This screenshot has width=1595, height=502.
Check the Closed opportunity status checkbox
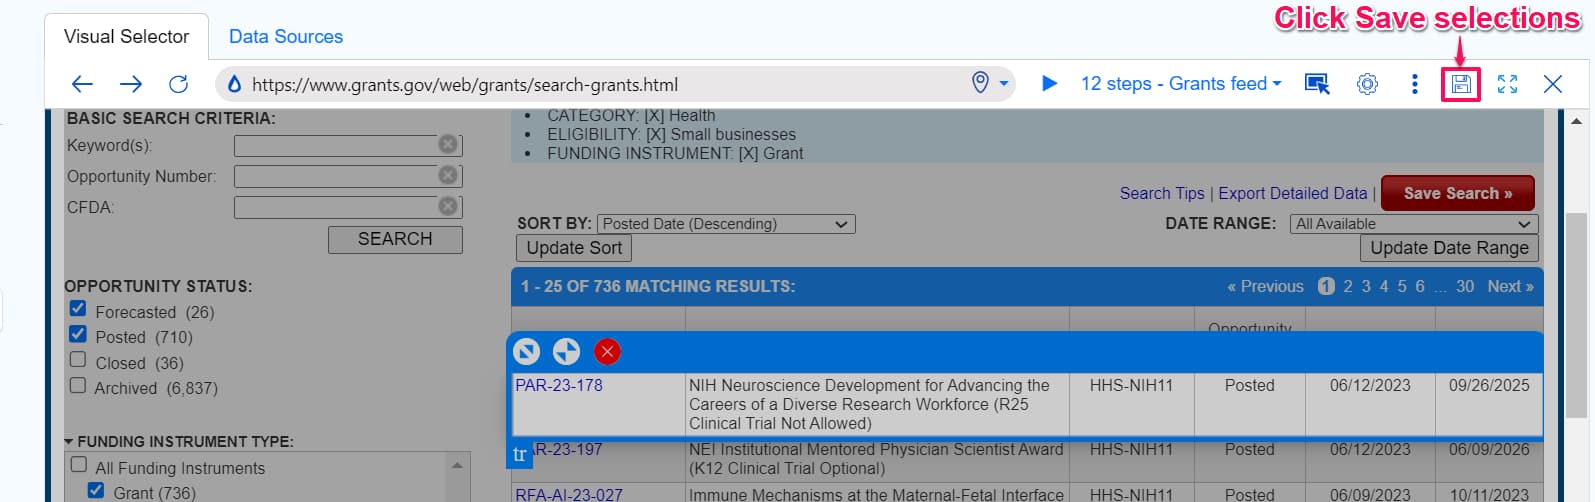click(78, 360)
